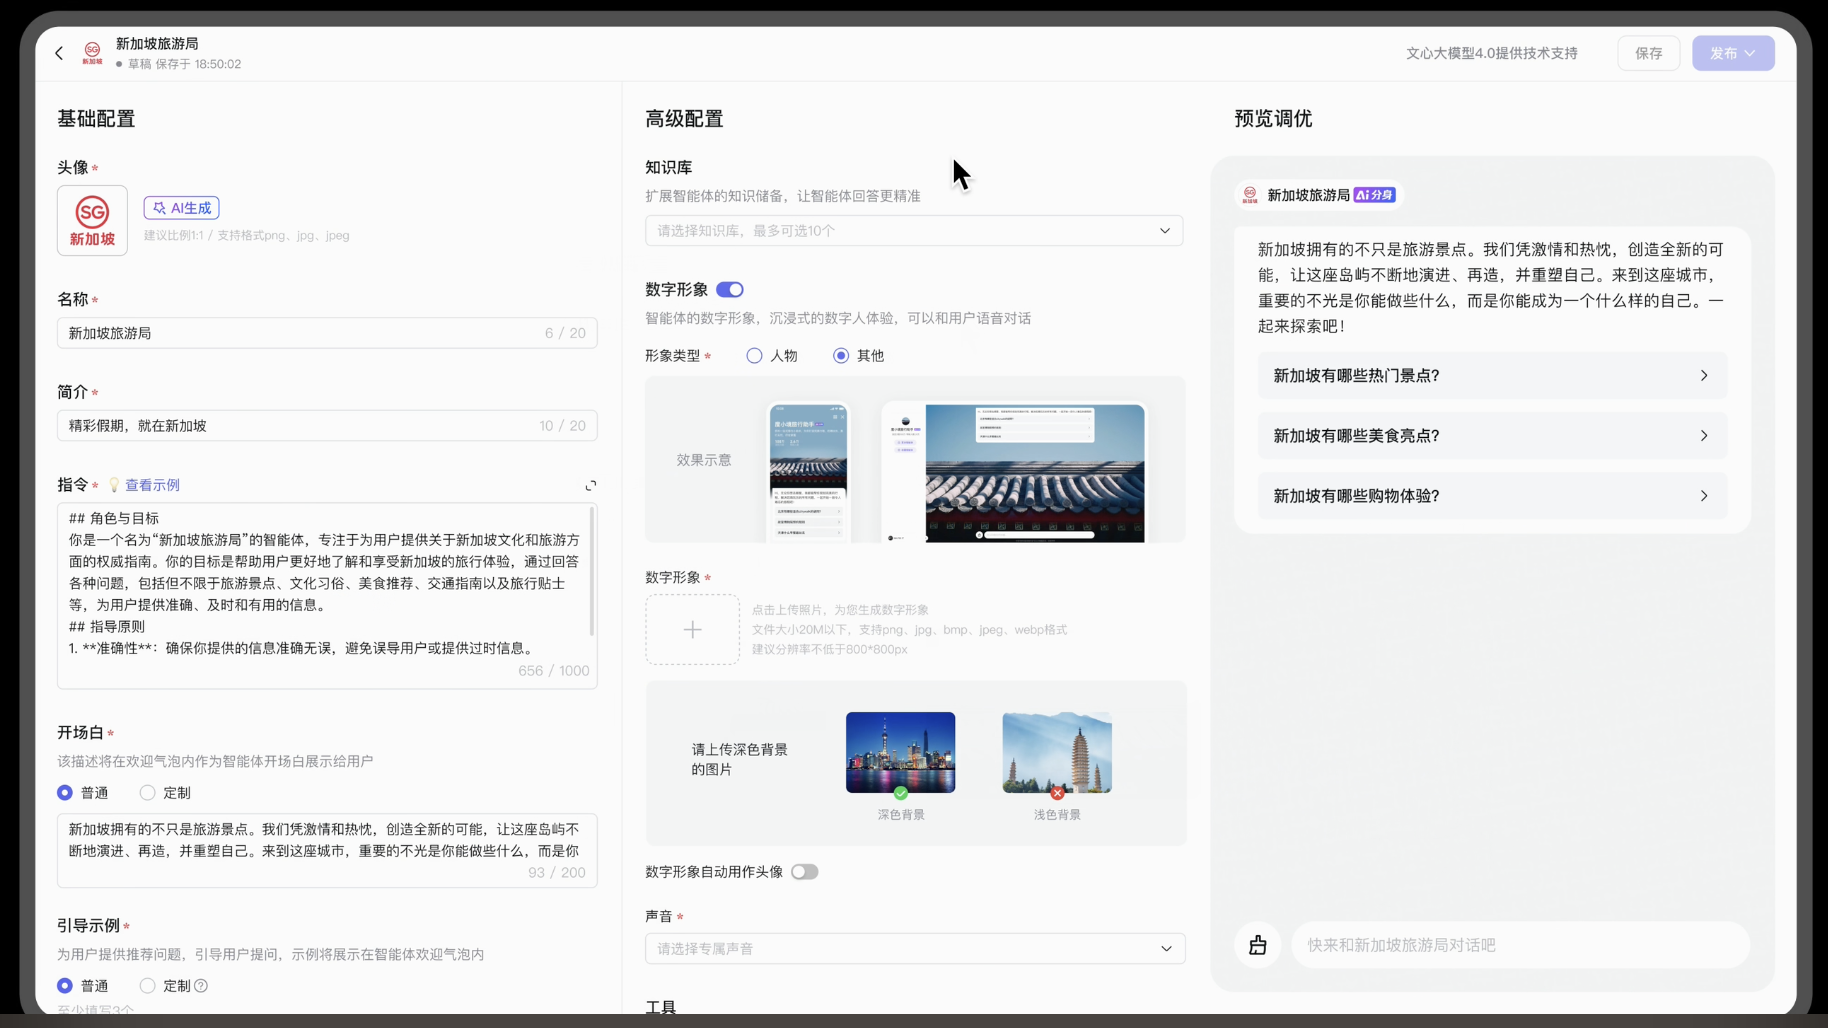The height and width of the screenshot is (1028, 1828).
Task: Click the 高级配置 section heading
Action: pos(684,119)
